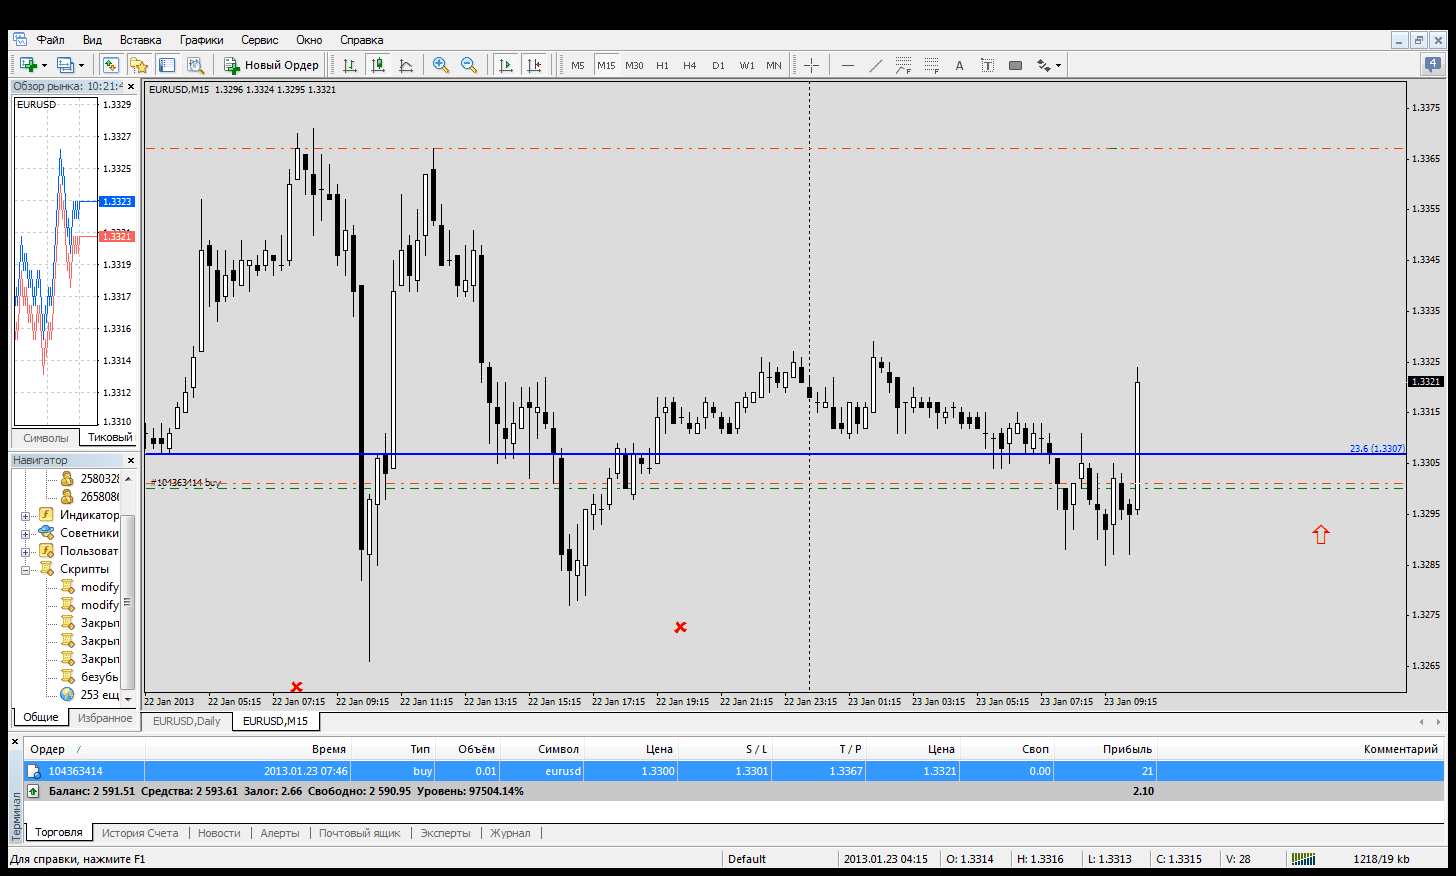The height and width of the screenshot is (876, 1456).
Task: Switch to the EURUSD,Daily chart tab
Action: 187,721
